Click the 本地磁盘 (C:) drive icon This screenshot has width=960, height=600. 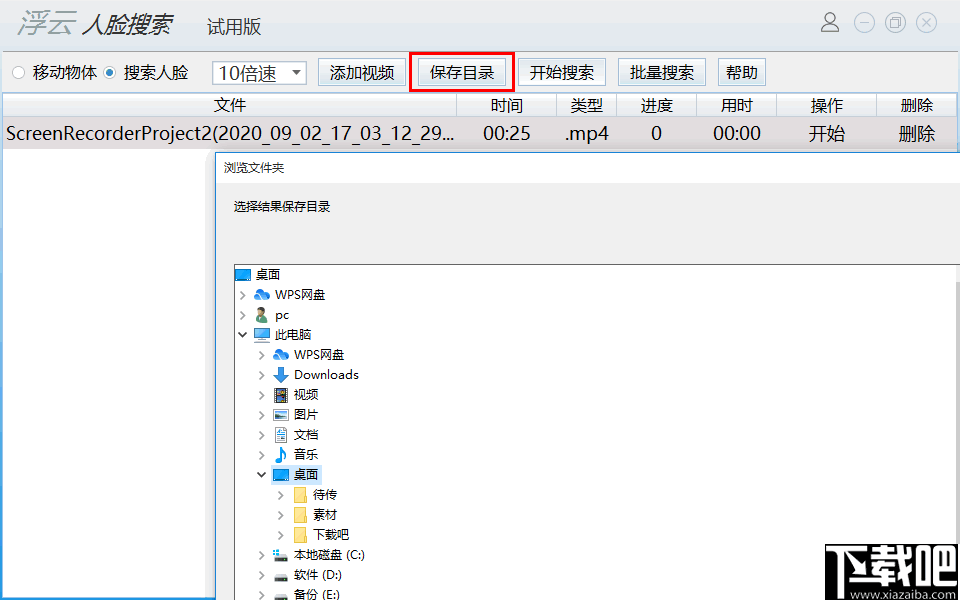281,554
